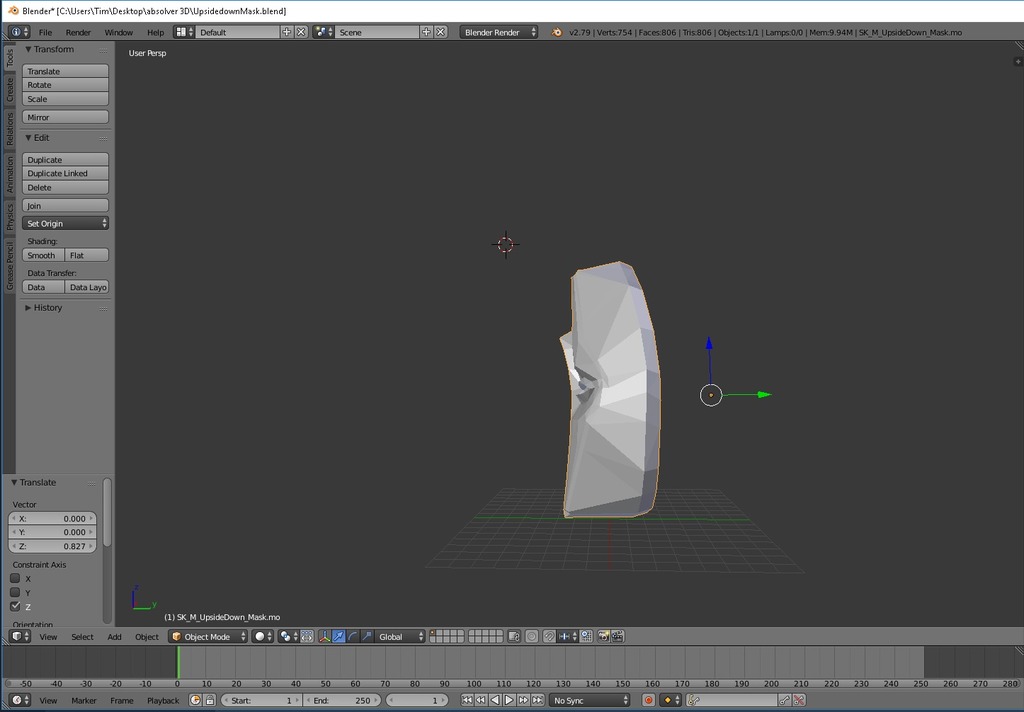This screenshot has height=712, width=1024.
Task: Enable the X constraint axis checkbox
Action: pos(15,579)
